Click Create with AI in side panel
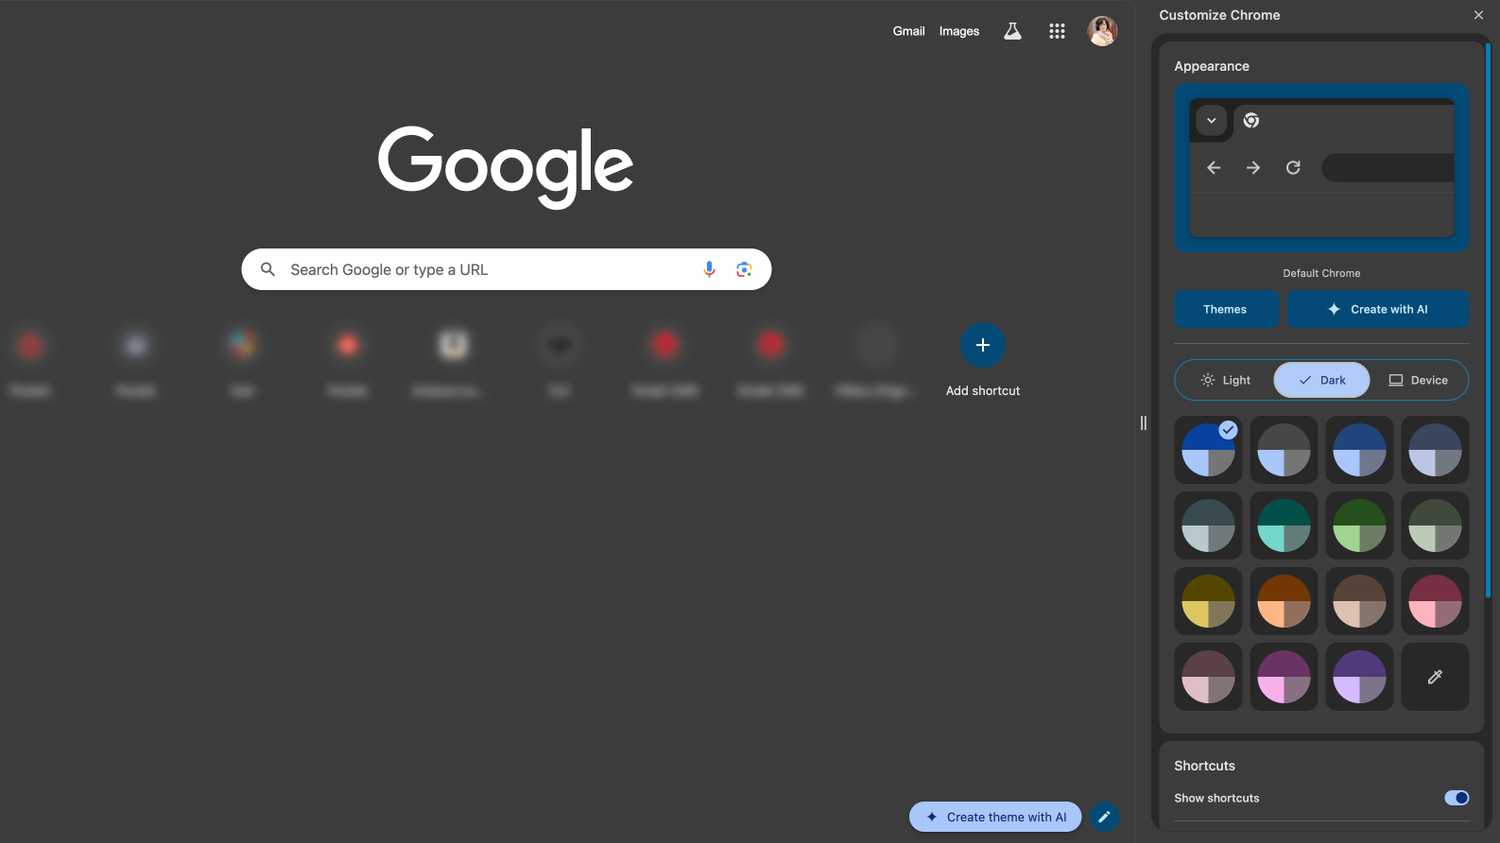This screenshot has width=1500, height=843. click(1377, 309)
